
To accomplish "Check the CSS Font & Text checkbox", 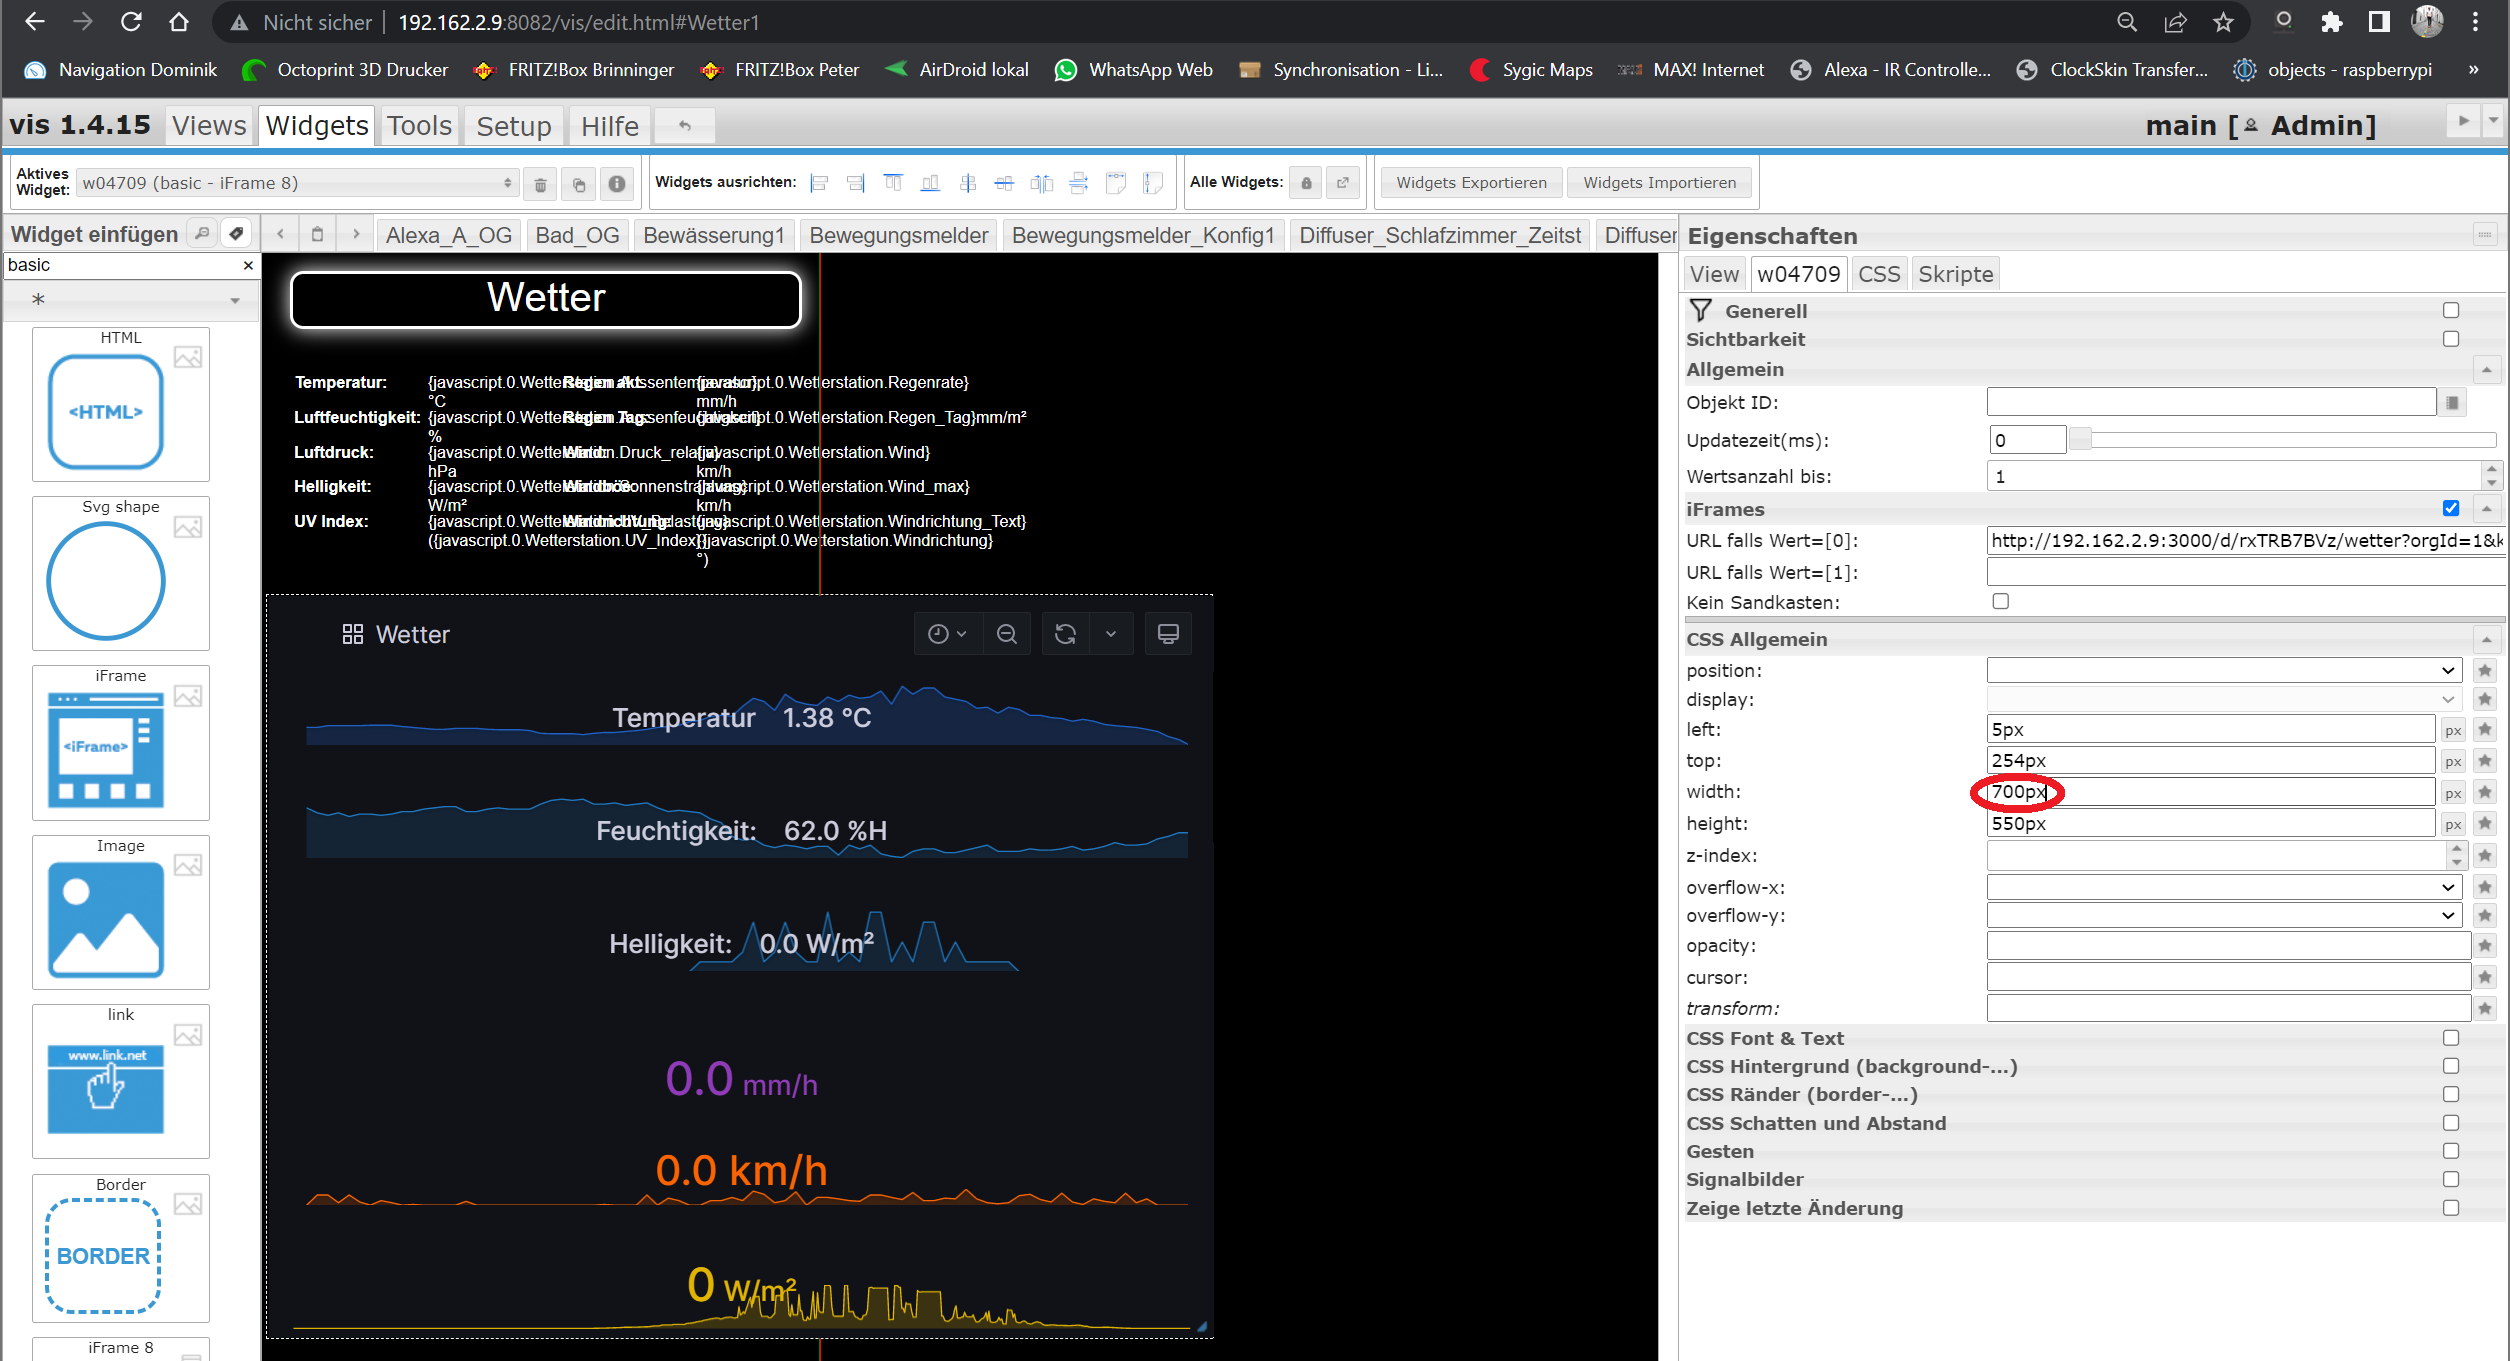I will pyautogui.click(x=2450, y=1038).
